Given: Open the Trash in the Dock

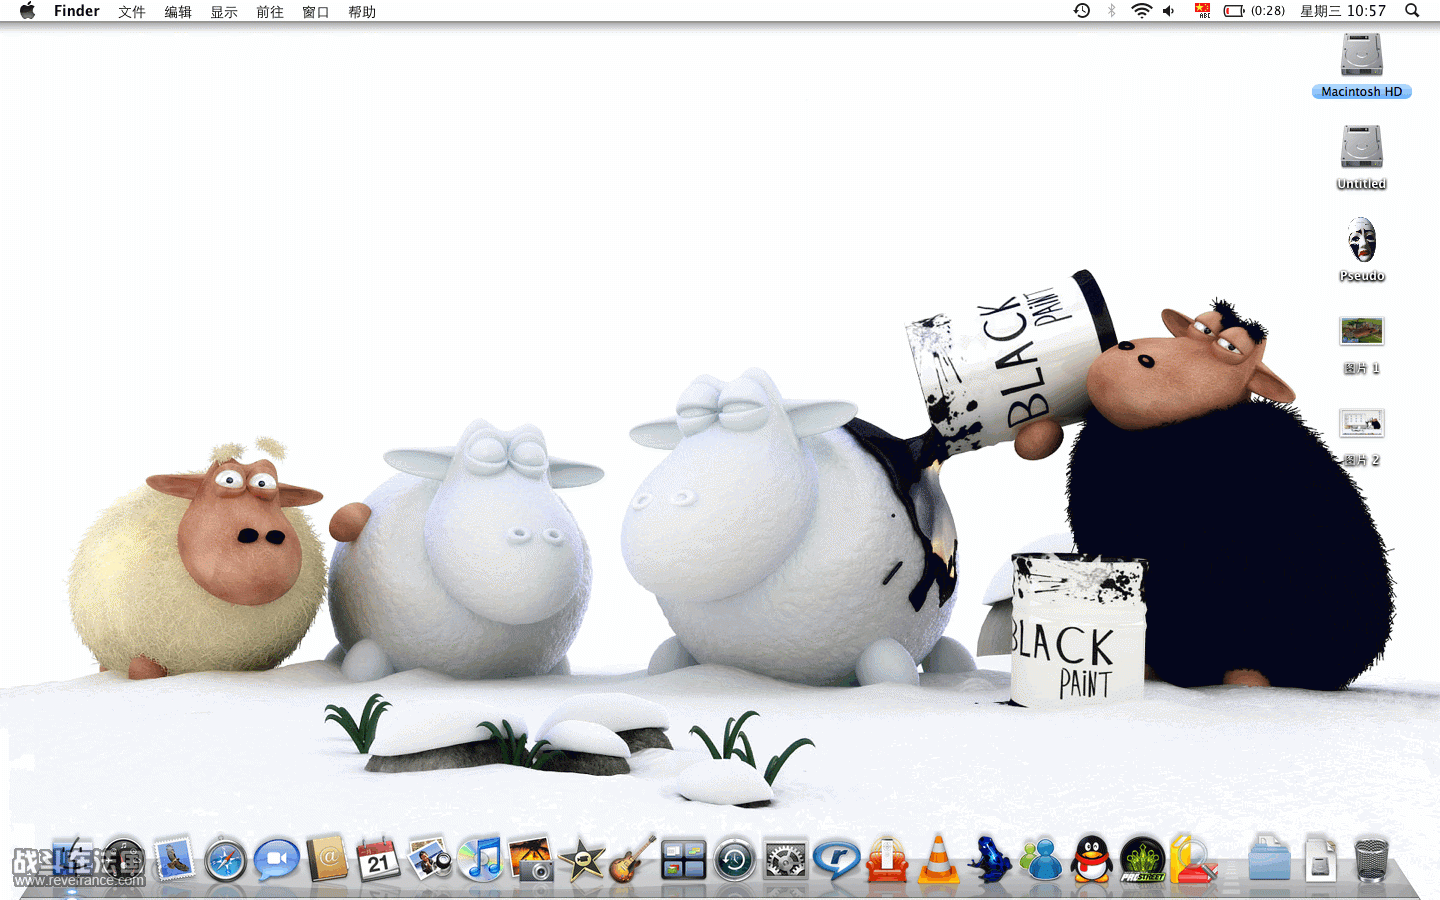Looking at the screenshot, I should (1372, 860).
